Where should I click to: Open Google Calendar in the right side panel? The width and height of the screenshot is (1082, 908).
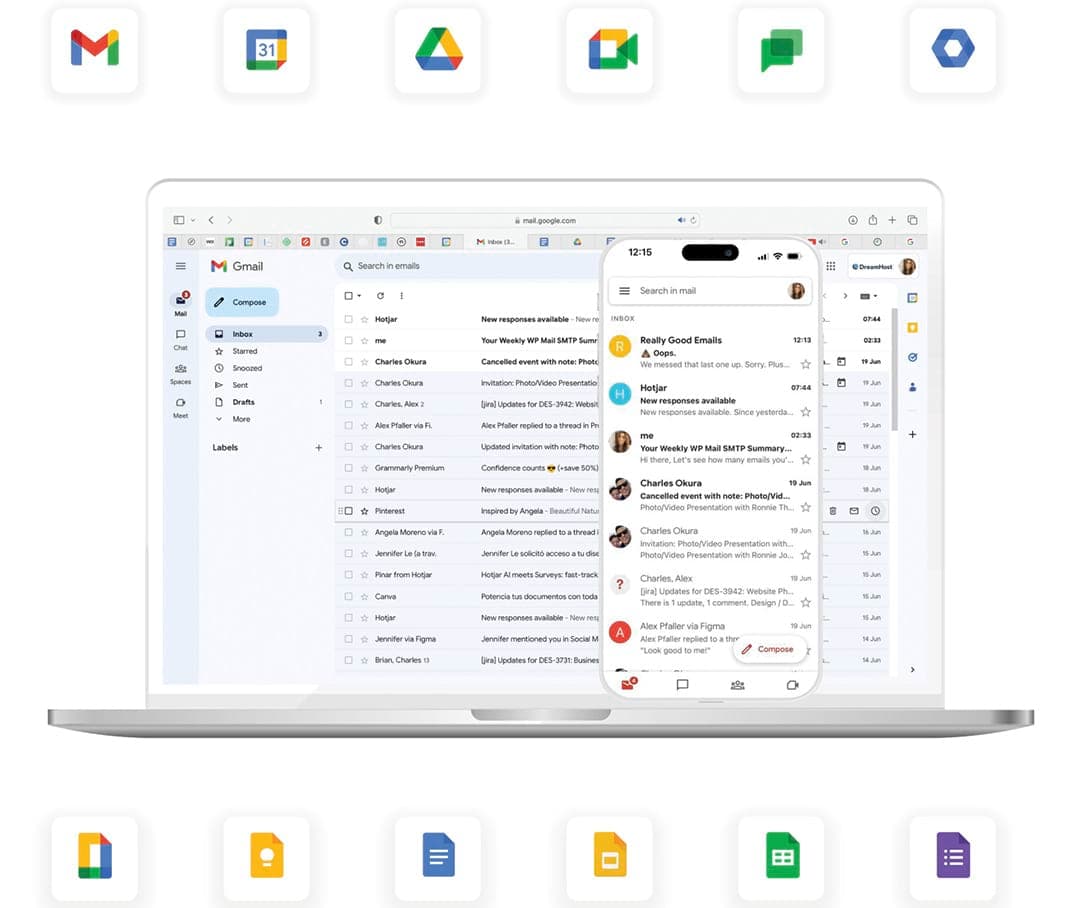pyautogui.click(x=912, y=296)
